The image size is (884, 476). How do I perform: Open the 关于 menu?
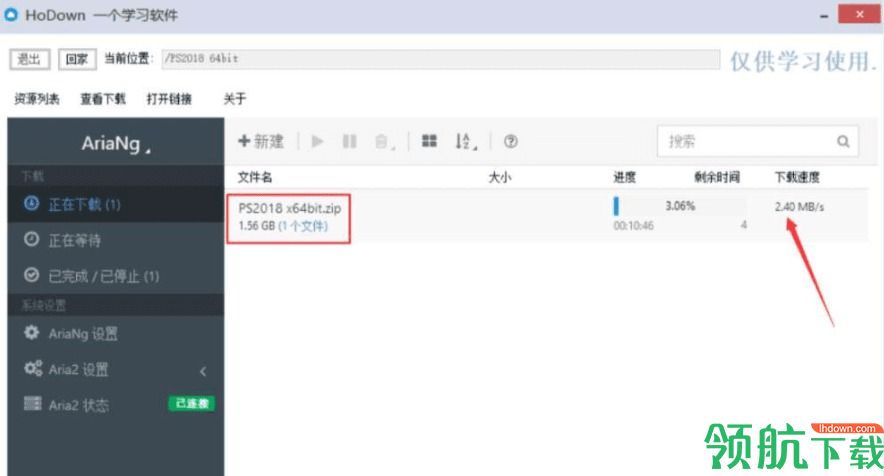235,99
